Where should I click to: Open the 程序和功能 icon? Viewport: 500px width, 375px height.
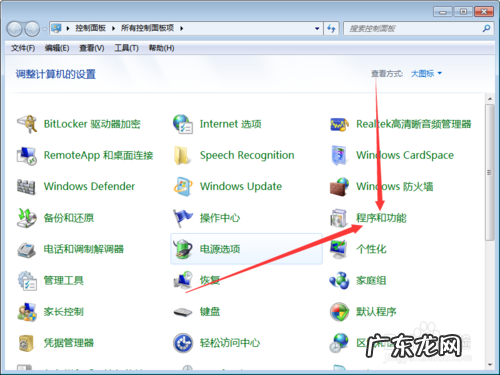pos(339,218)
